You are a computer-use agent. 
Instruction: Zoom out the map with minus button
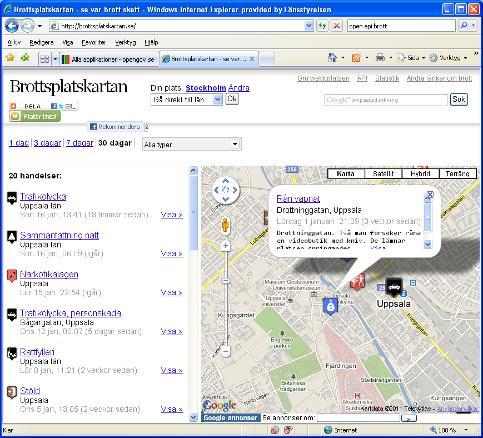point(226,351)
